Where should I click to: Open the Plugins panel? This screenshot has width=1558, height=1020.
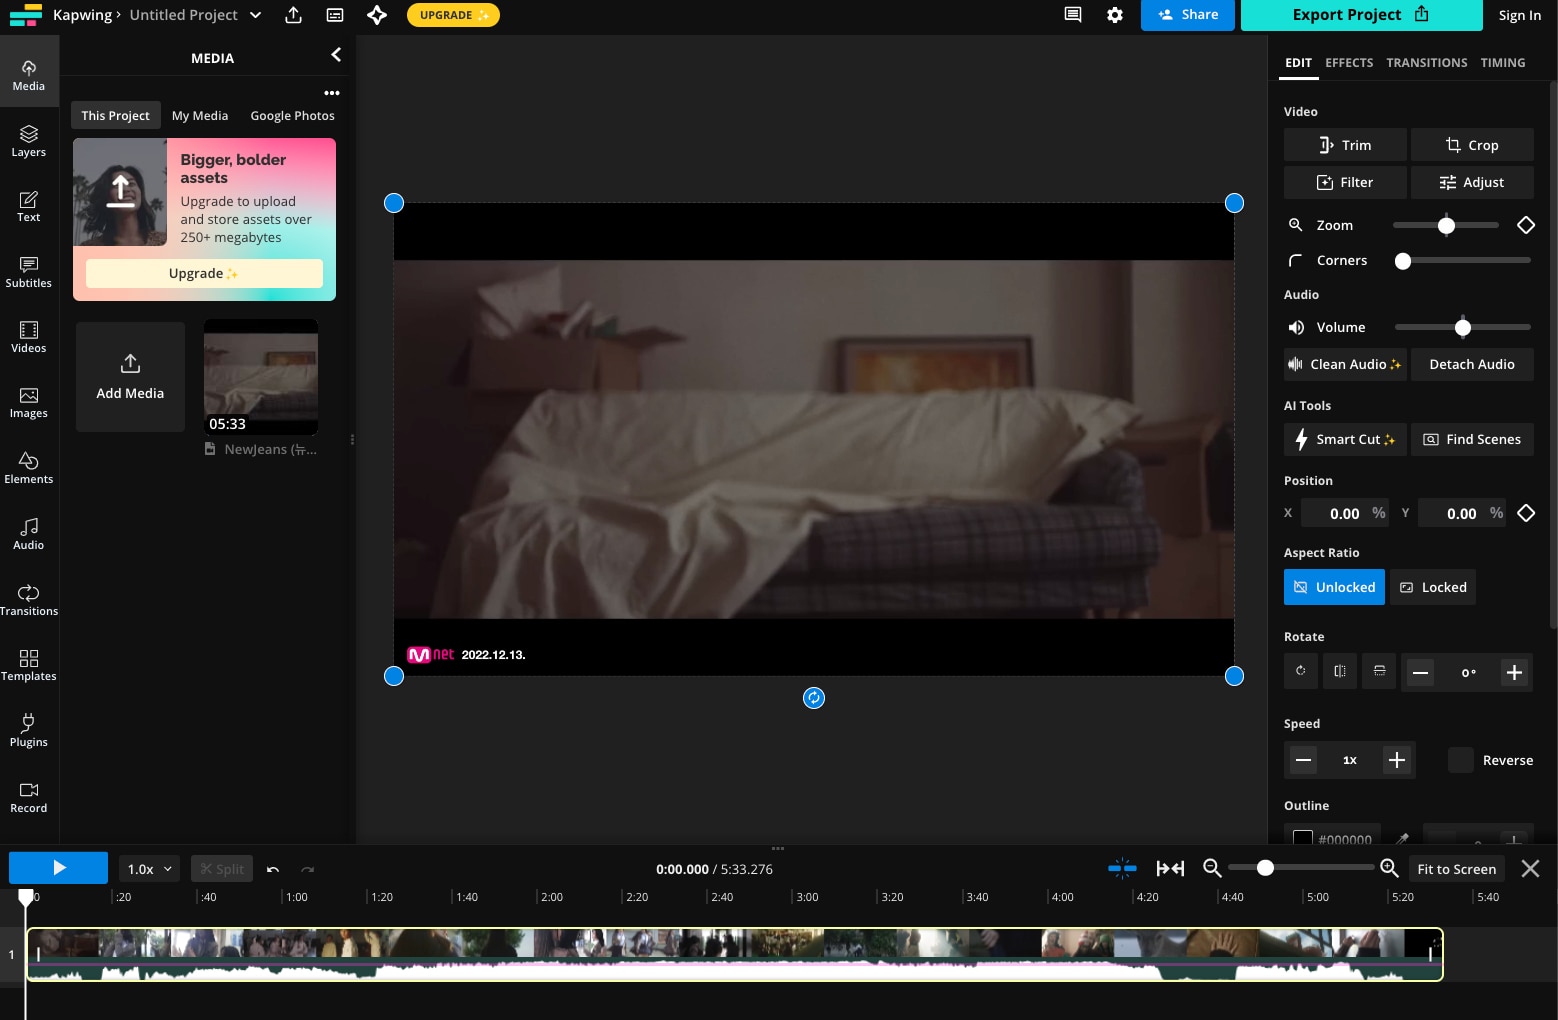pos(29,731)
